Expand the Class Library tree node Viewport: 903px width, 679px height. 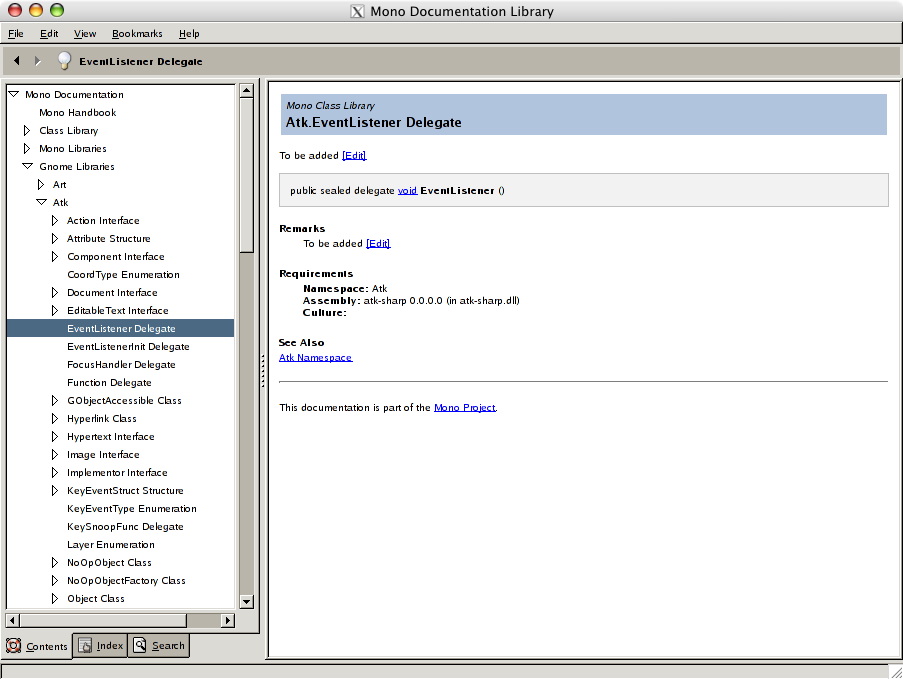(26, 131)
